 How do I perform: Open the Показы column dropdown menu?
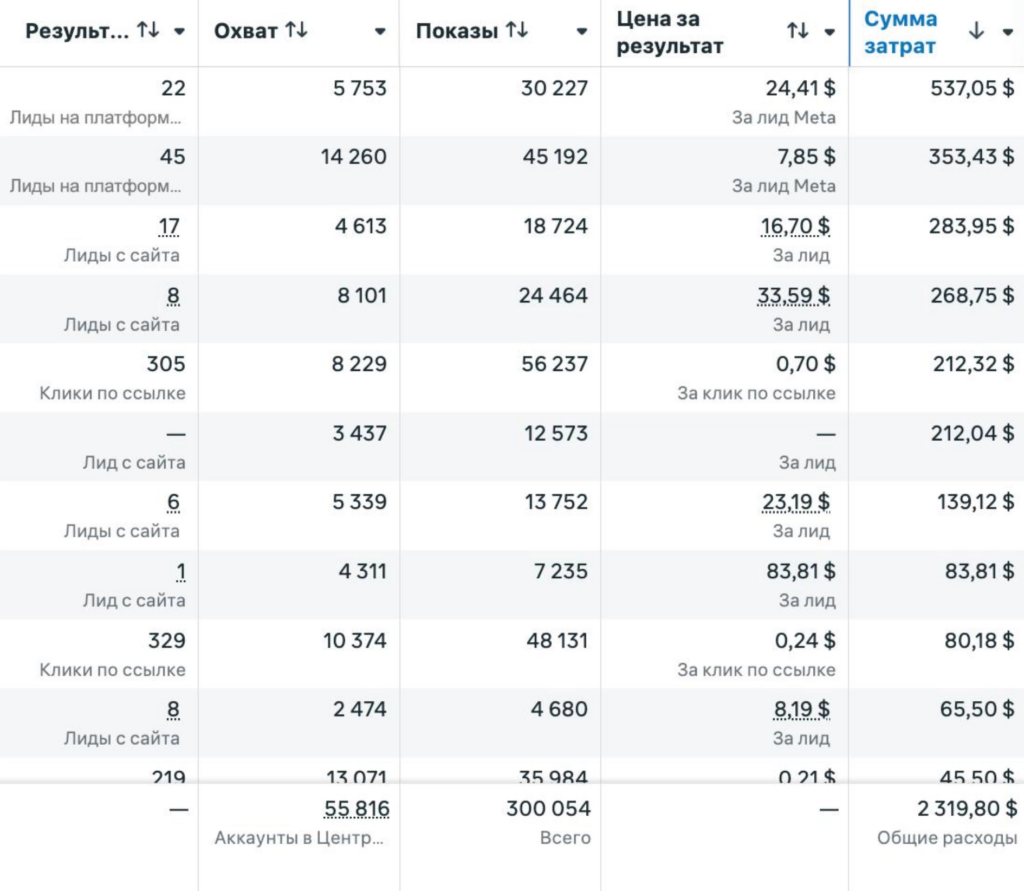[x=582, y=32]
